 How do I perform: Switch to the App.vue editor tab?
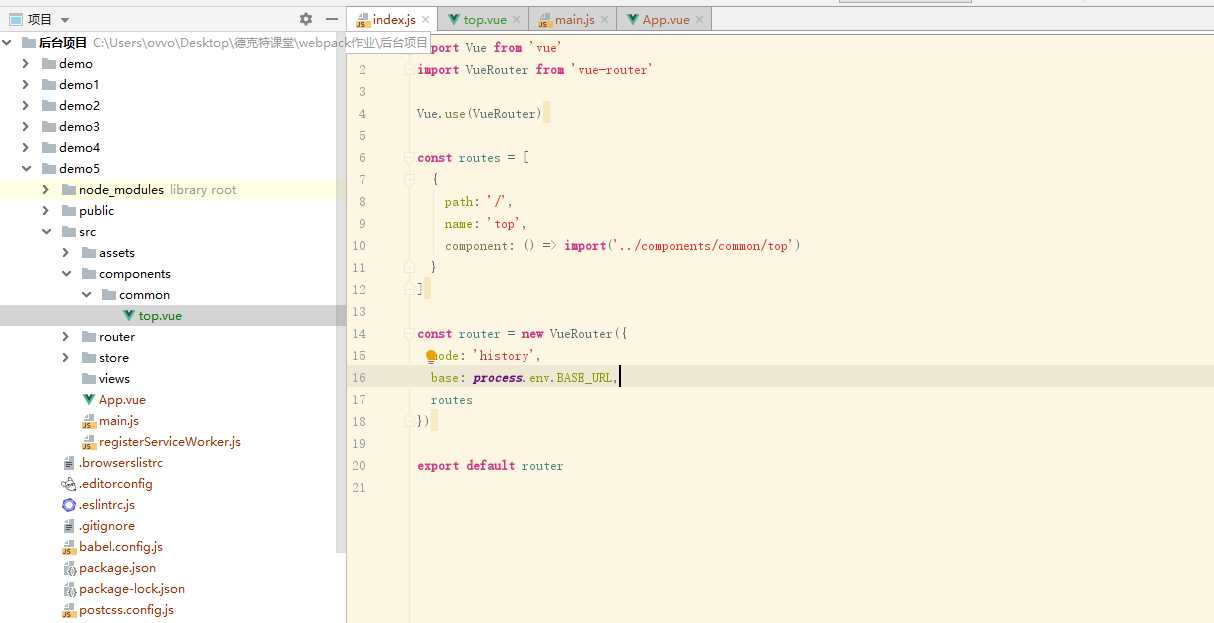pos(665,20)
